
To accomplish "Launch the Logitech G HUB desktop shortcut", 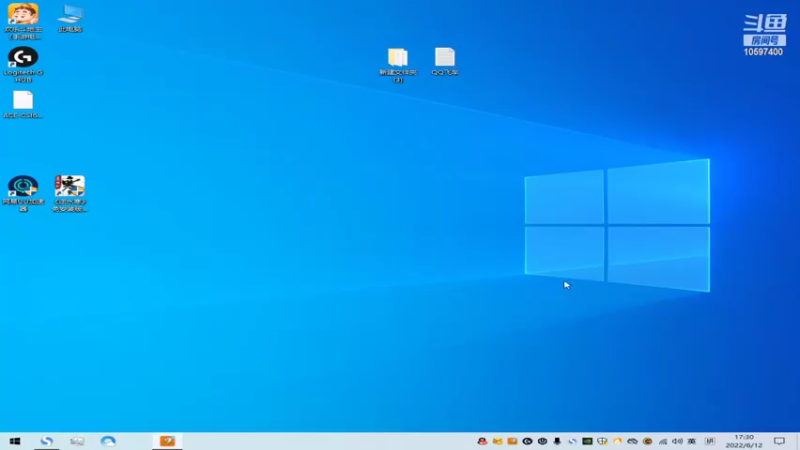I will tap(23, 64).
